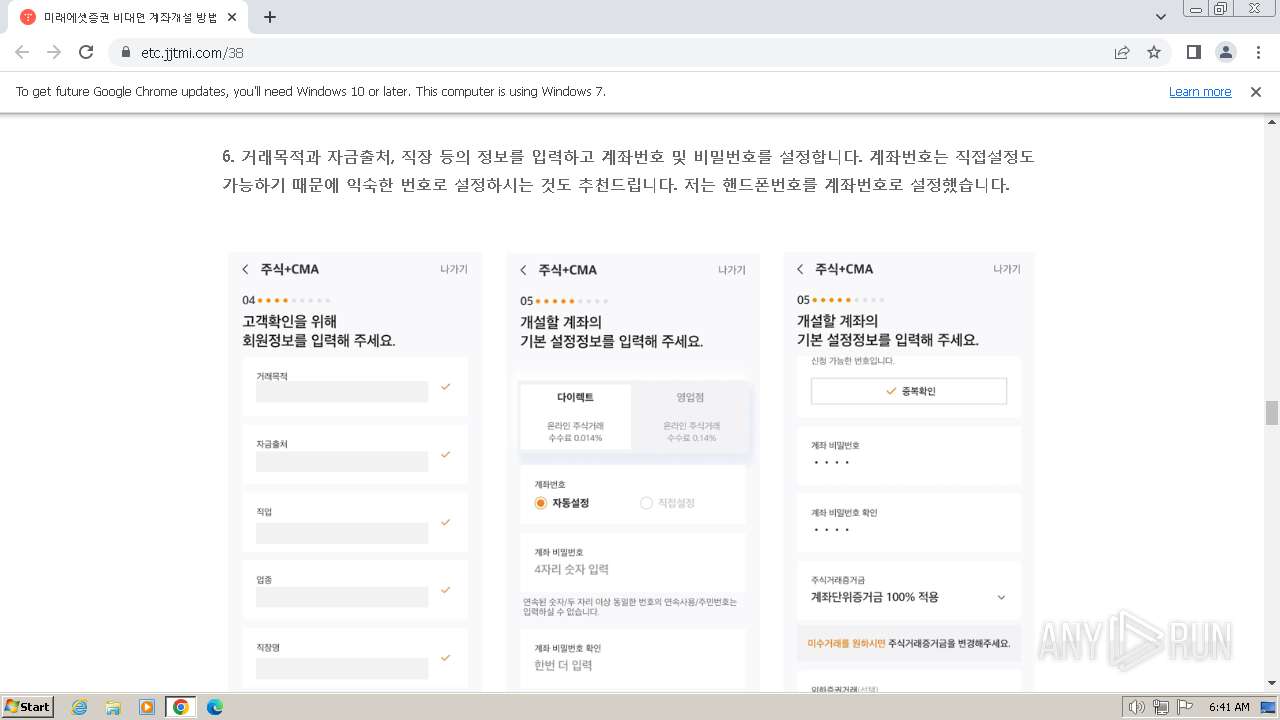Open the Learn more link
The width and height of the screenshot is (1280, 720).
click(x=1200, y=91)
